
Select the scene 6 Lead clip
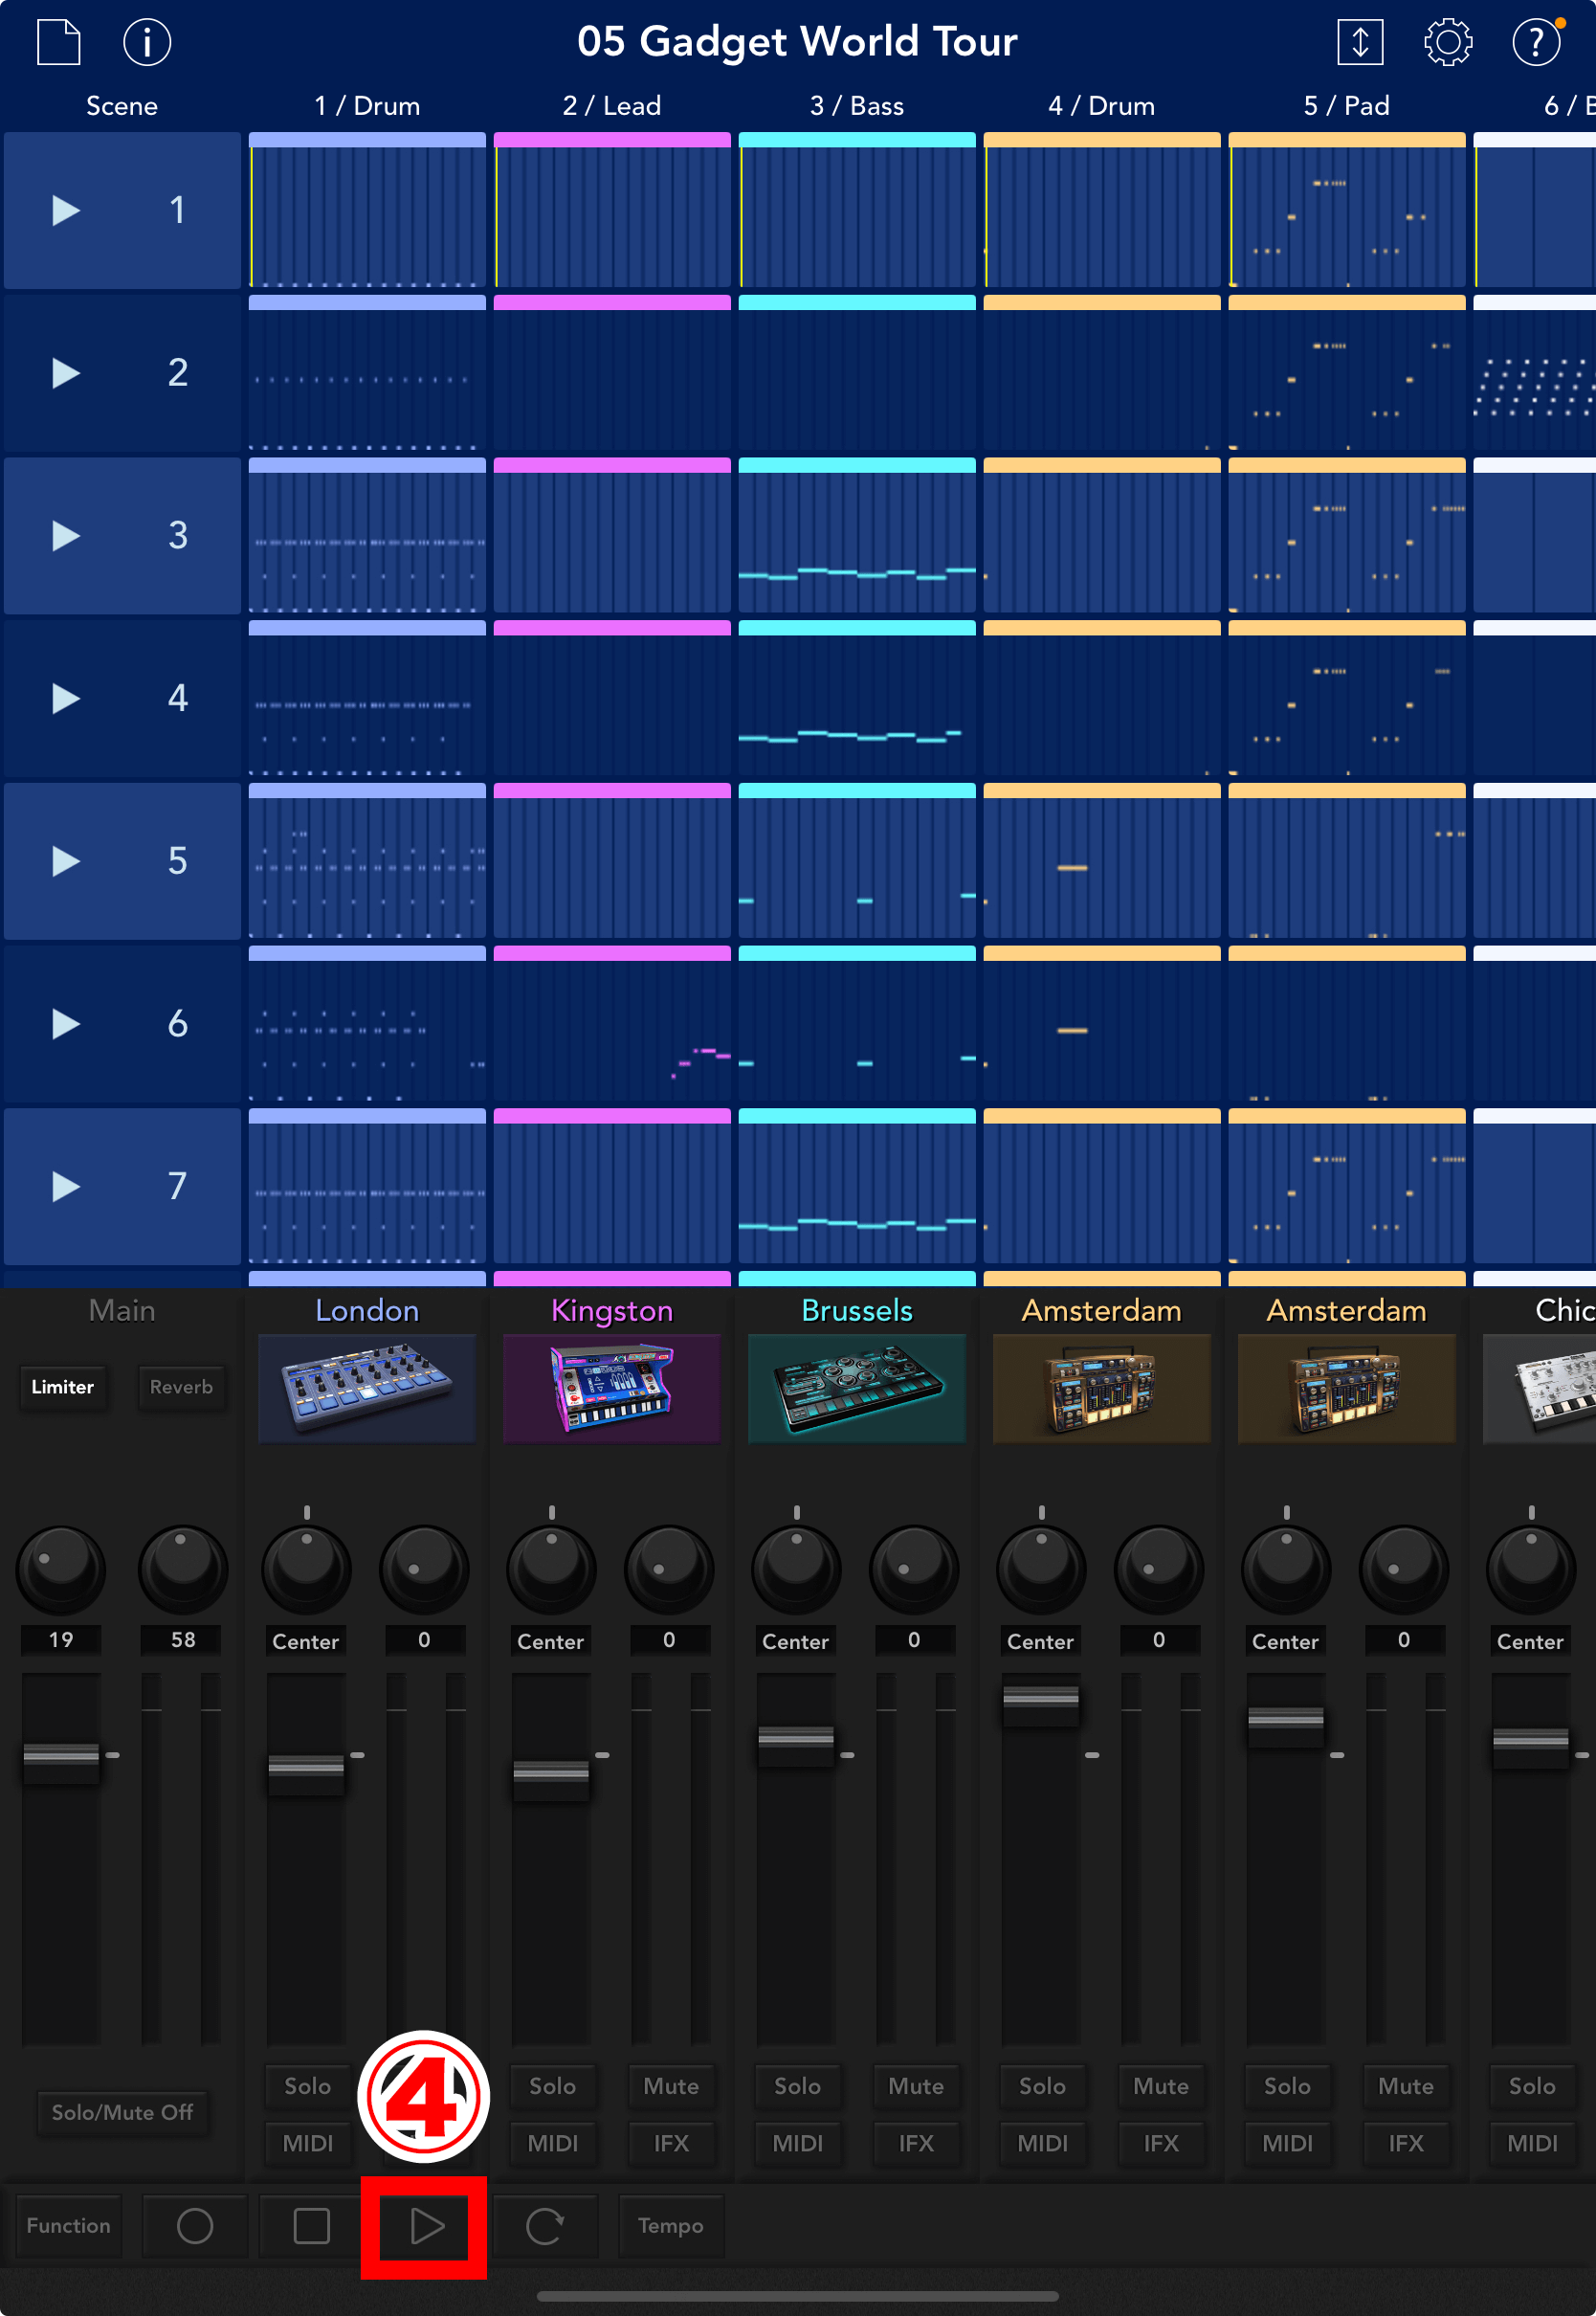pyautogui.click(x=612, y=1023)
